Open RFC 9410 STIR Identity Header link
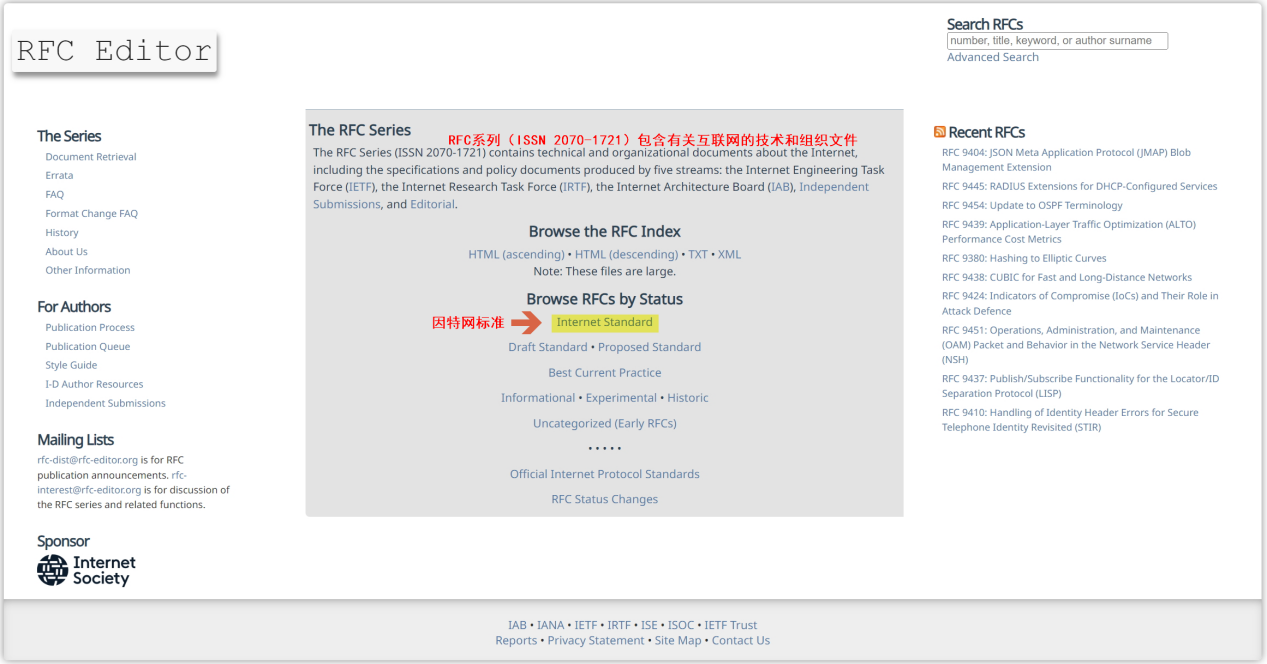Viewport: 1267px width, 664px height. pos(1070,420)
